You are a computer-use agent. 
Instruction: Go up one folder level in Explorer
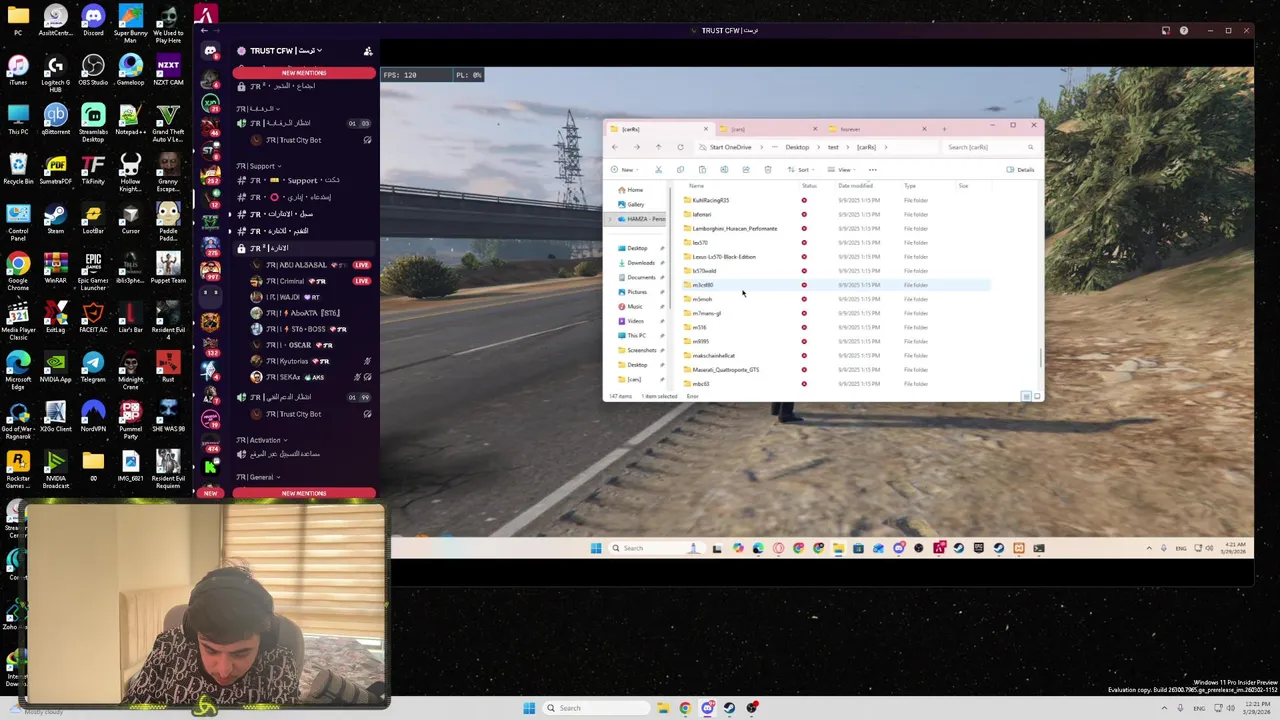(x=658, y=147)
